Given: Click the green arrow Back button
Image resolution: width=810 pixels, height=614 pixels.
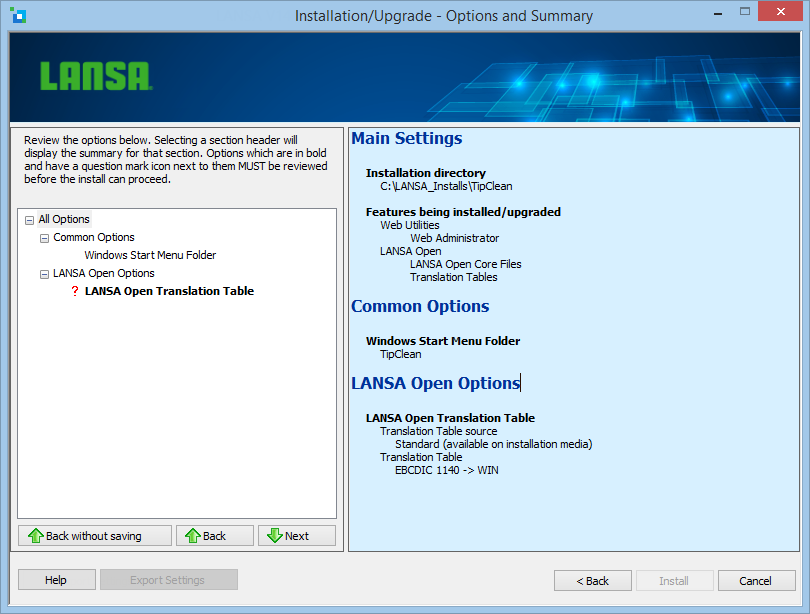Looking at the screenshot, I should [215, 536].
